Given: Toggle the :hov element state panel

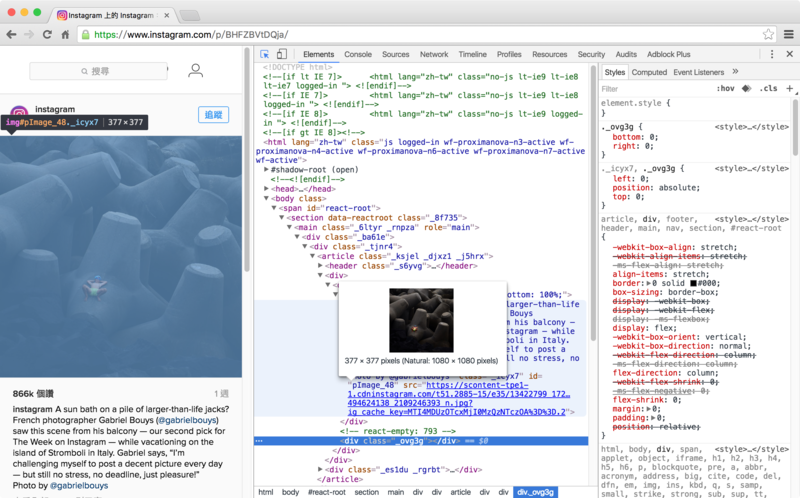Looking at the screenshot, I should (x=725, y=88).
